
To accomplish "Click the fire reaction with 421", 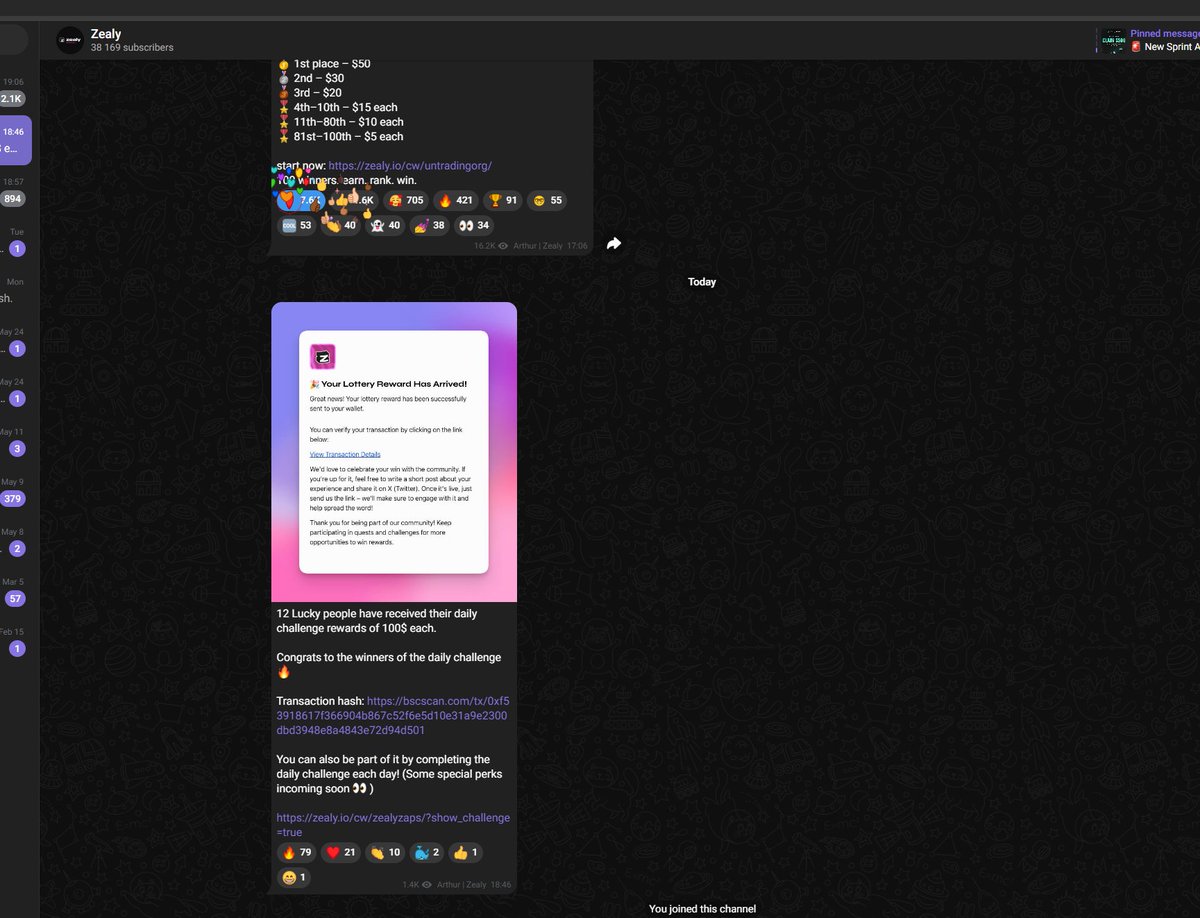I will [x=456, y=200].
